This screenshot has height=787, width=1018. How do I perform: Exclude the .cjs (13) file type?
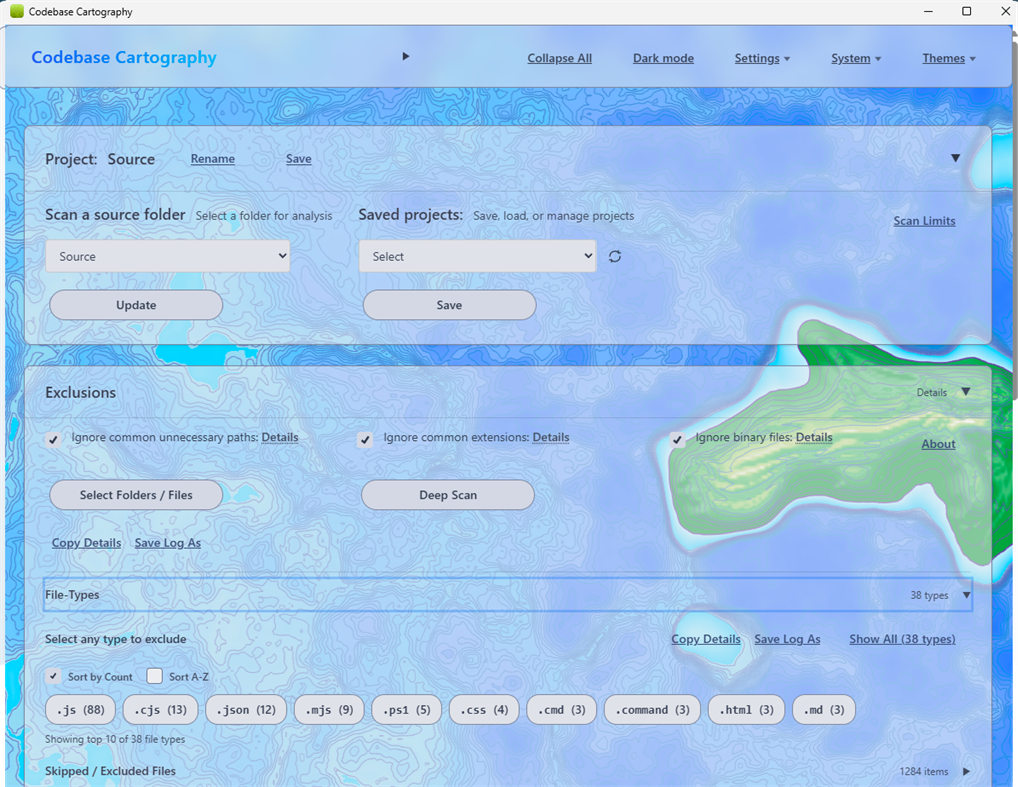click(x=160, y=710)
